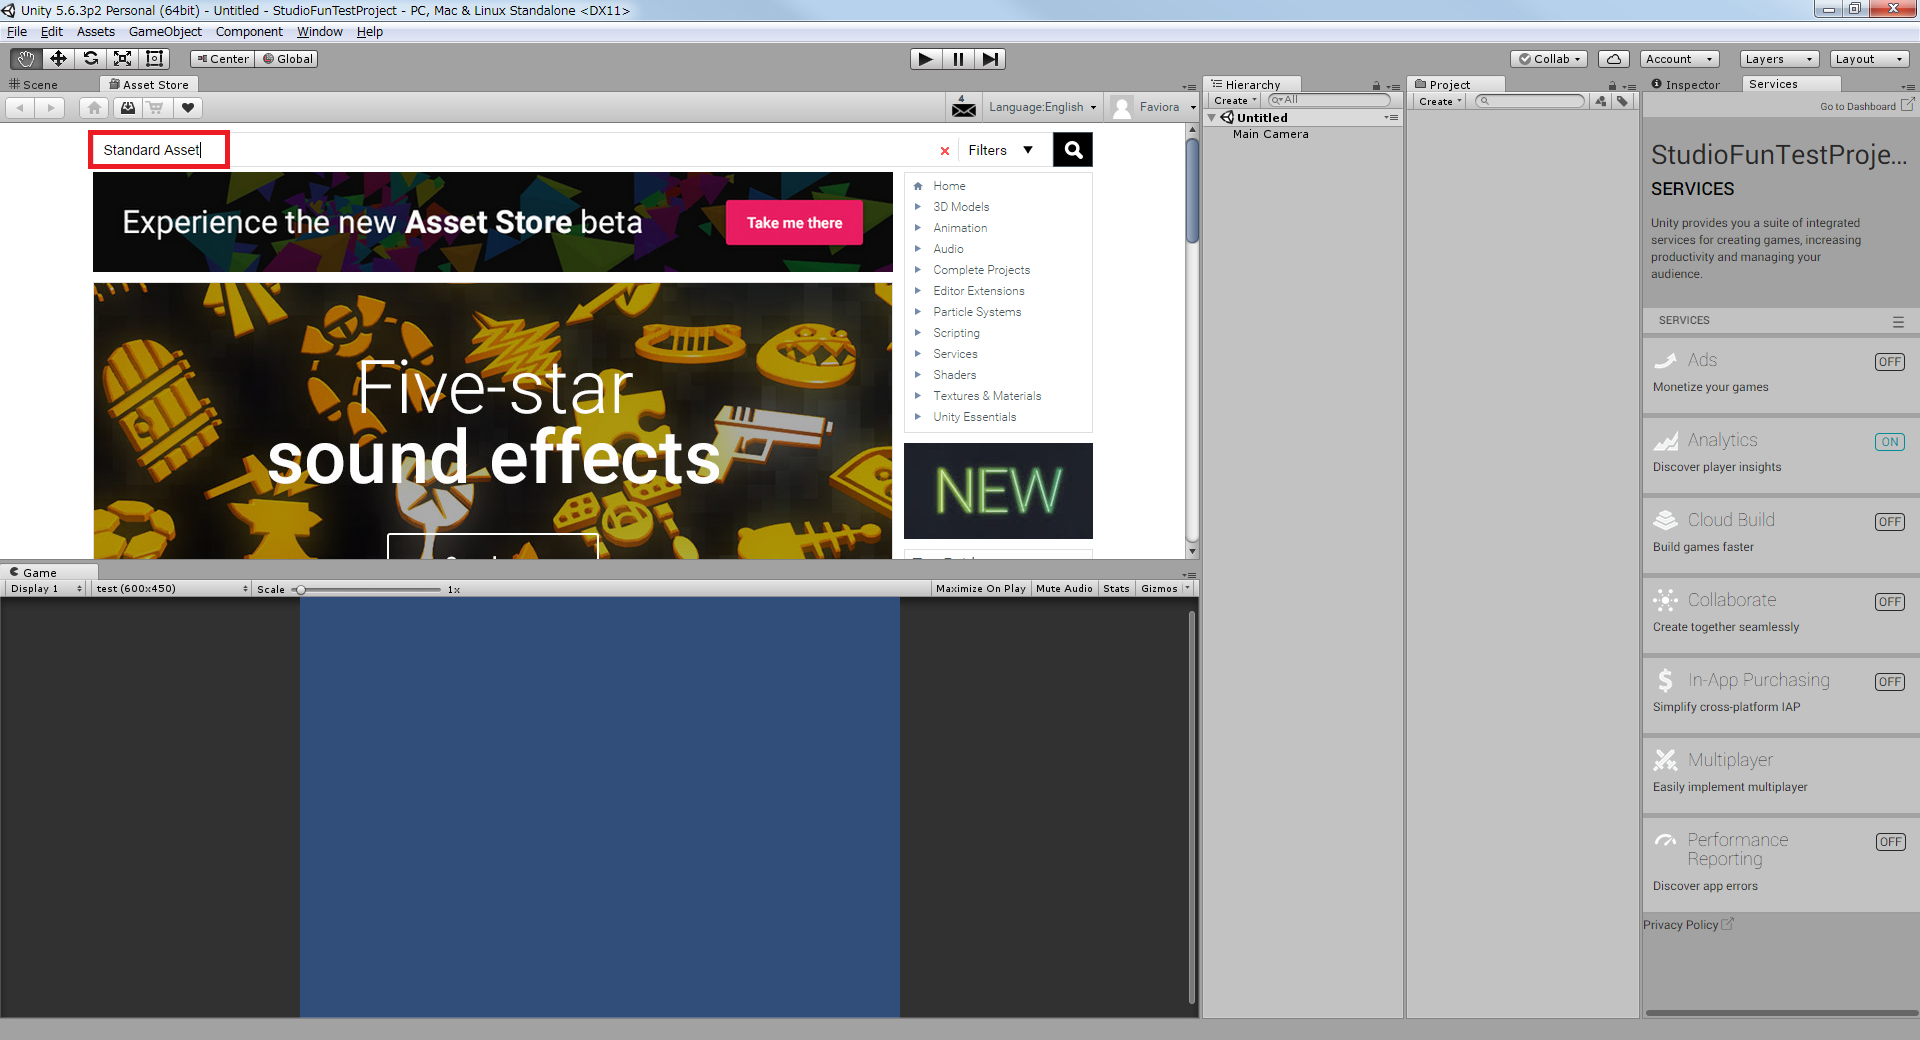
Task: Open the Display 1 dropdown
Action: pyautogui.click(x=45, y=589)
